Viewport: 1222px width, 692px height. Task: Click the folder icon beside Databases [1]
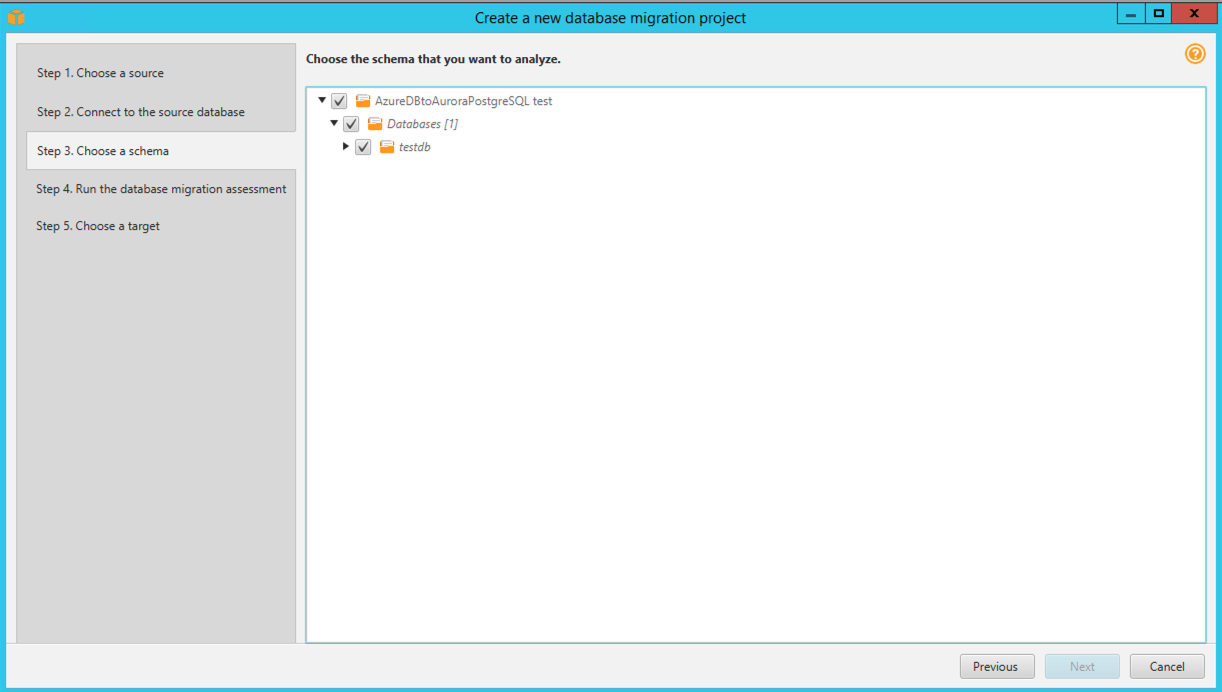pos(374,123)
